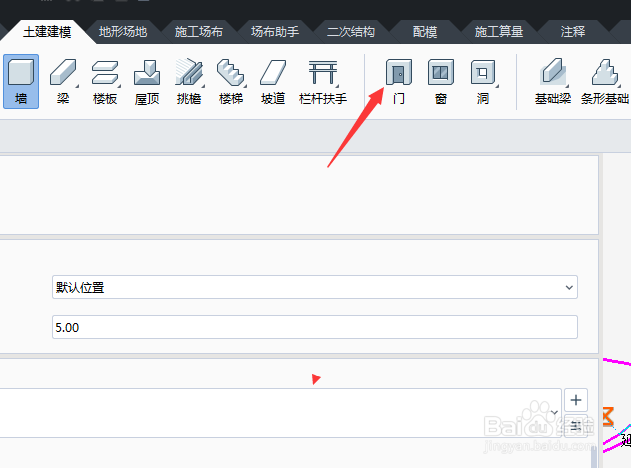Choose the 洞 (opening) tool
The width and height of the screenshot is (631, 468).
[483, 82]
